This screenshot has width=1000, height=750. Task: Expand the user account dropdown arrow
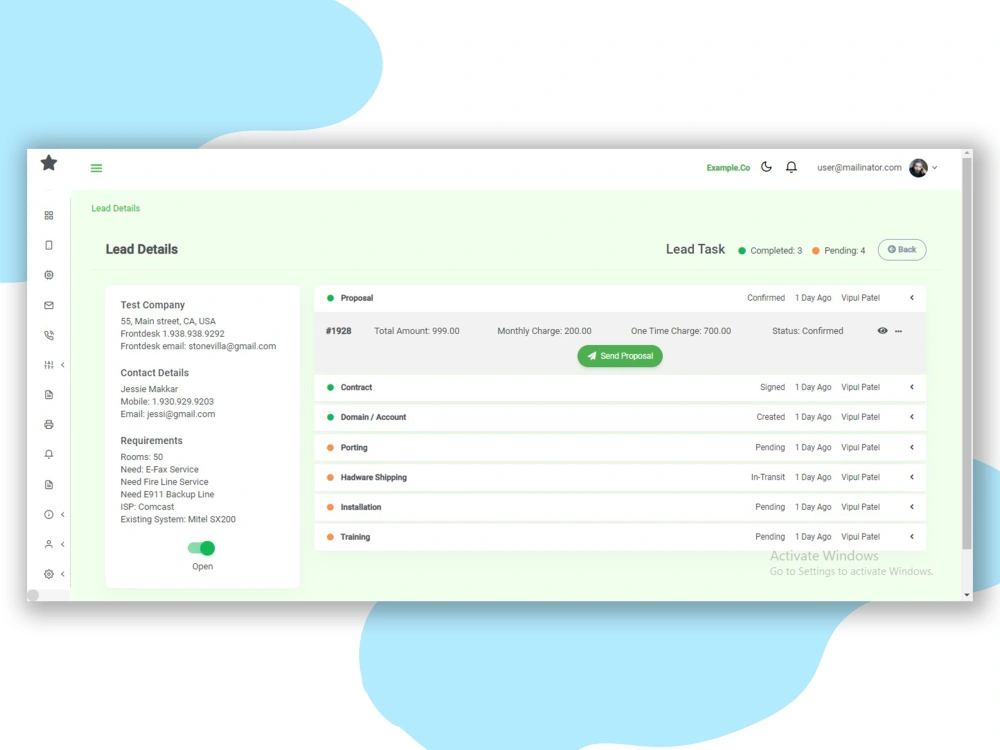(x=935, y=168)
